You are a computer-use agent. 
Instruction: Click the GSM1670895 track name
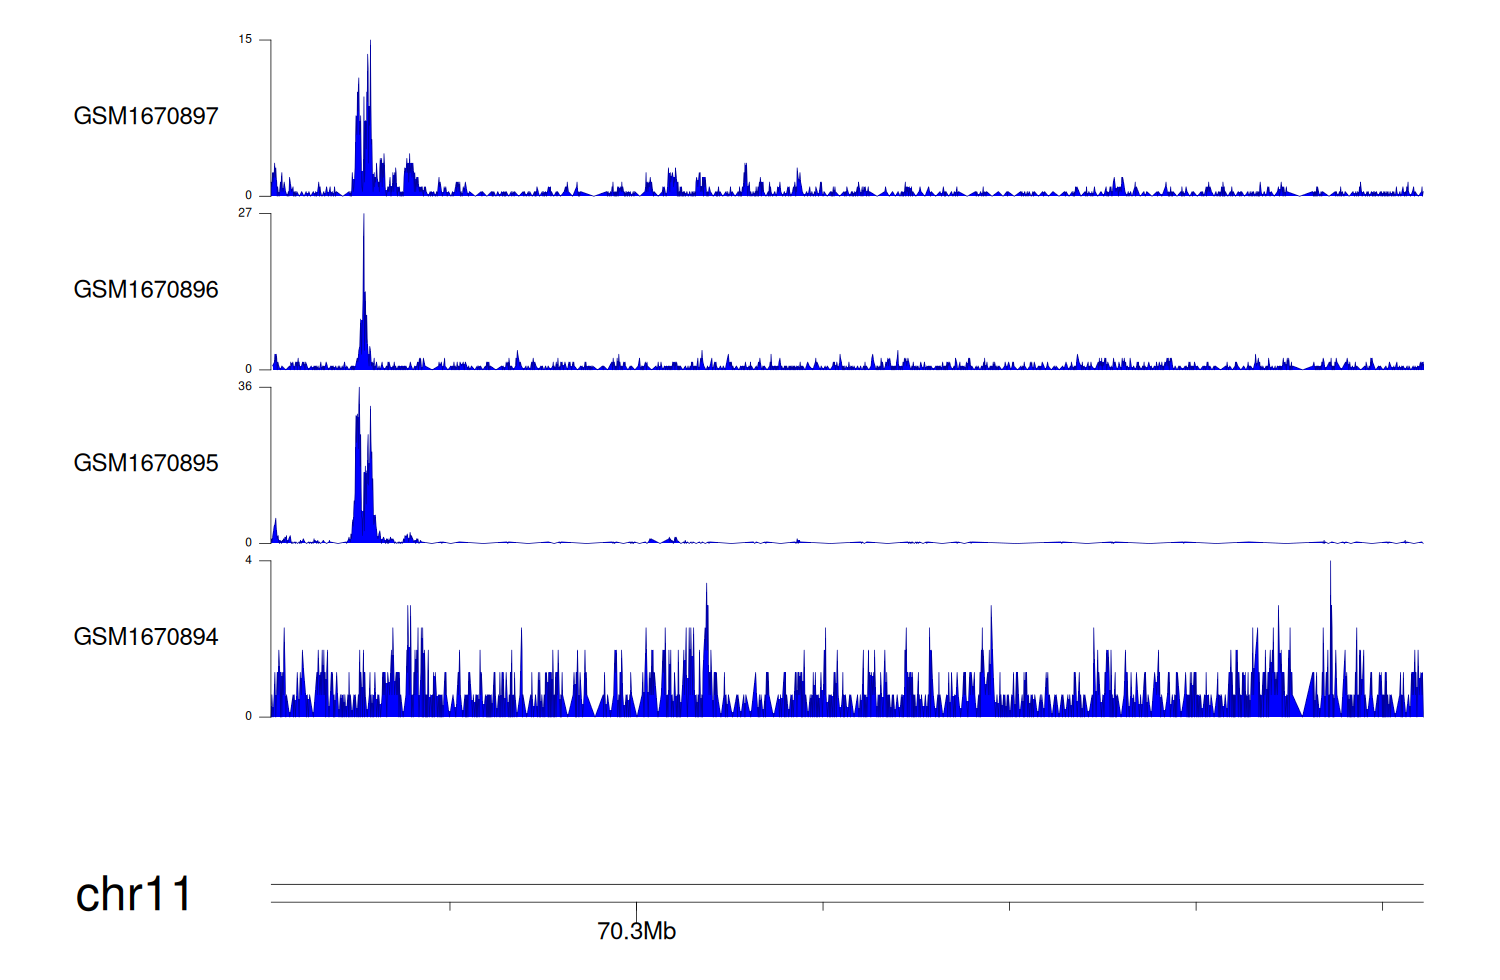tap(146, 463)
